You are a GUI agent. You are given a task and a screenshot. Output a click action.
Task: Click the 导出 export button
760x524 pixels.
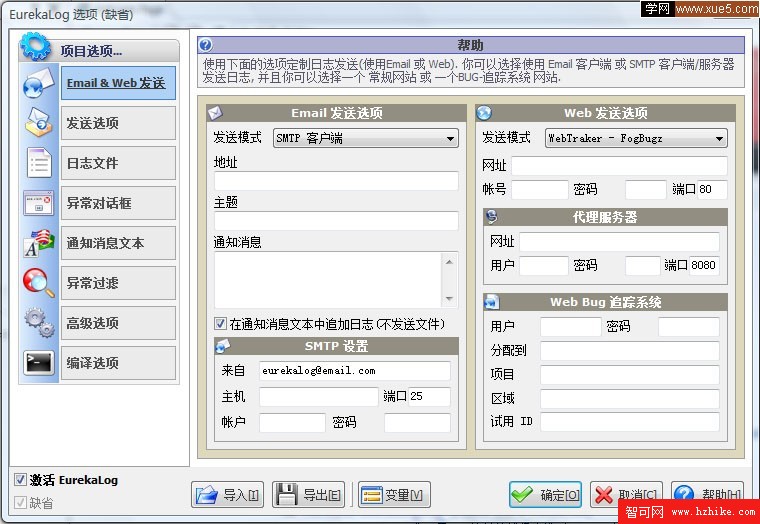(308, 494)
